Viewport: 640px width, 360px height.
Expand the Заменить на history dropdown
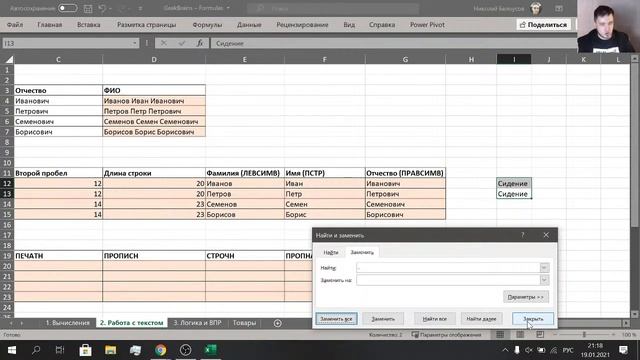(x=544, y=280)
